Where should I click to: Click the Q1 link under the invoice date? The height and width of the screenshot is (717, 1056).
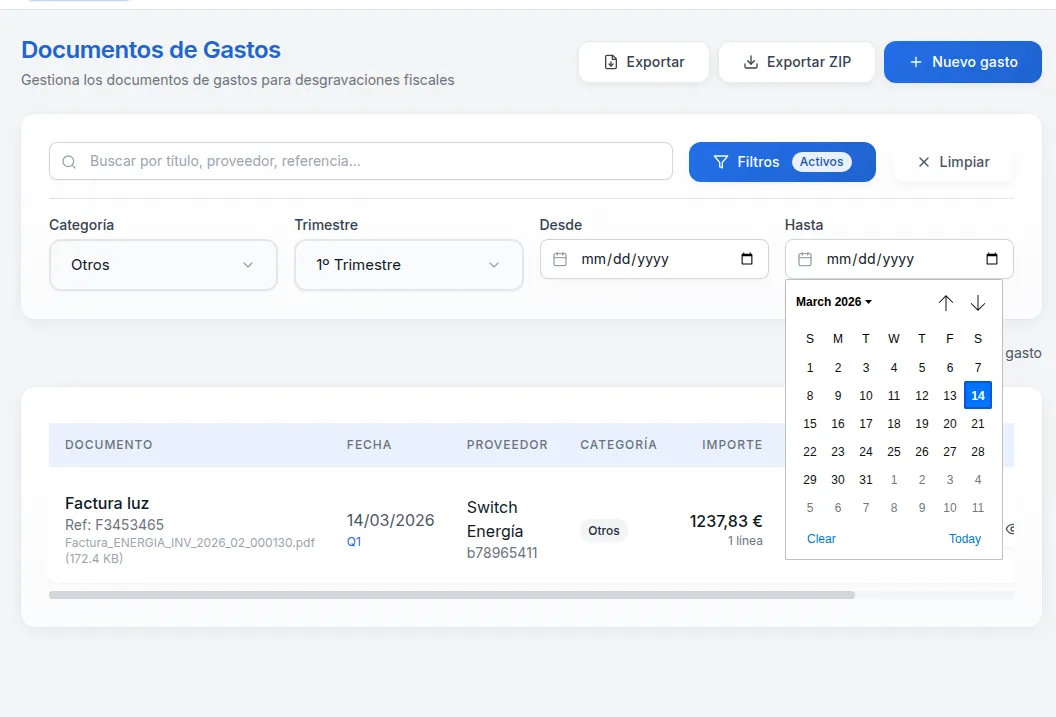352,541
